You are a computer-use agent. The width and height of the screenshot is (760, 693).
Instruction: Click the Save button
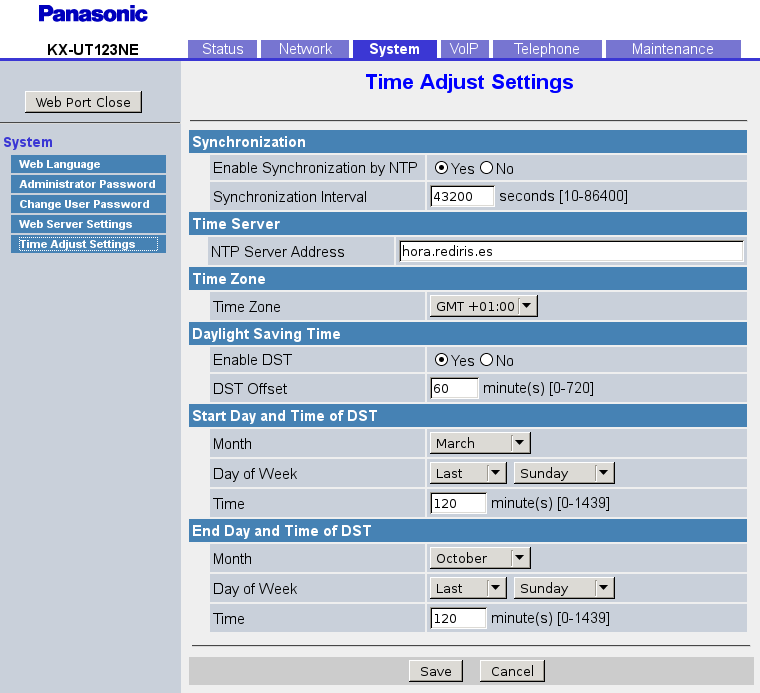point(435,671)
